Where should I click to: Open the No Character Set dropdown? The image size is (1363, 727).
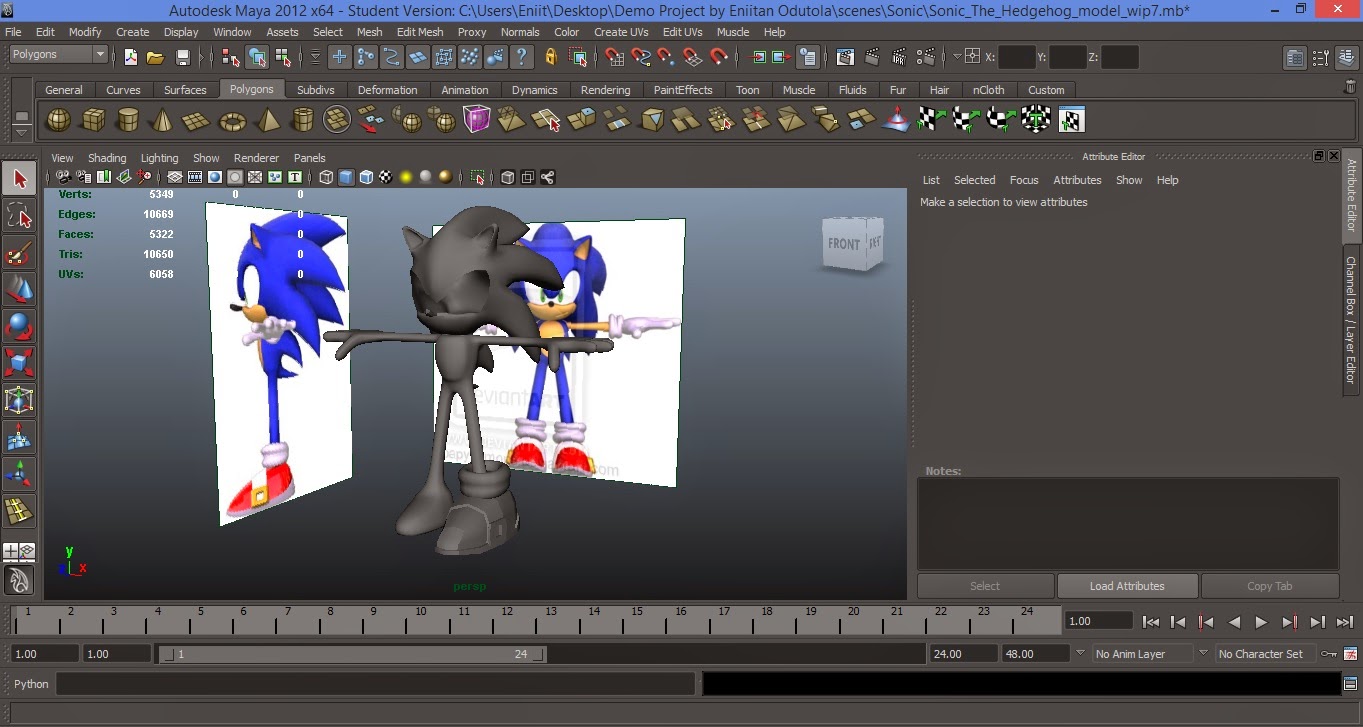point(1264,653)
